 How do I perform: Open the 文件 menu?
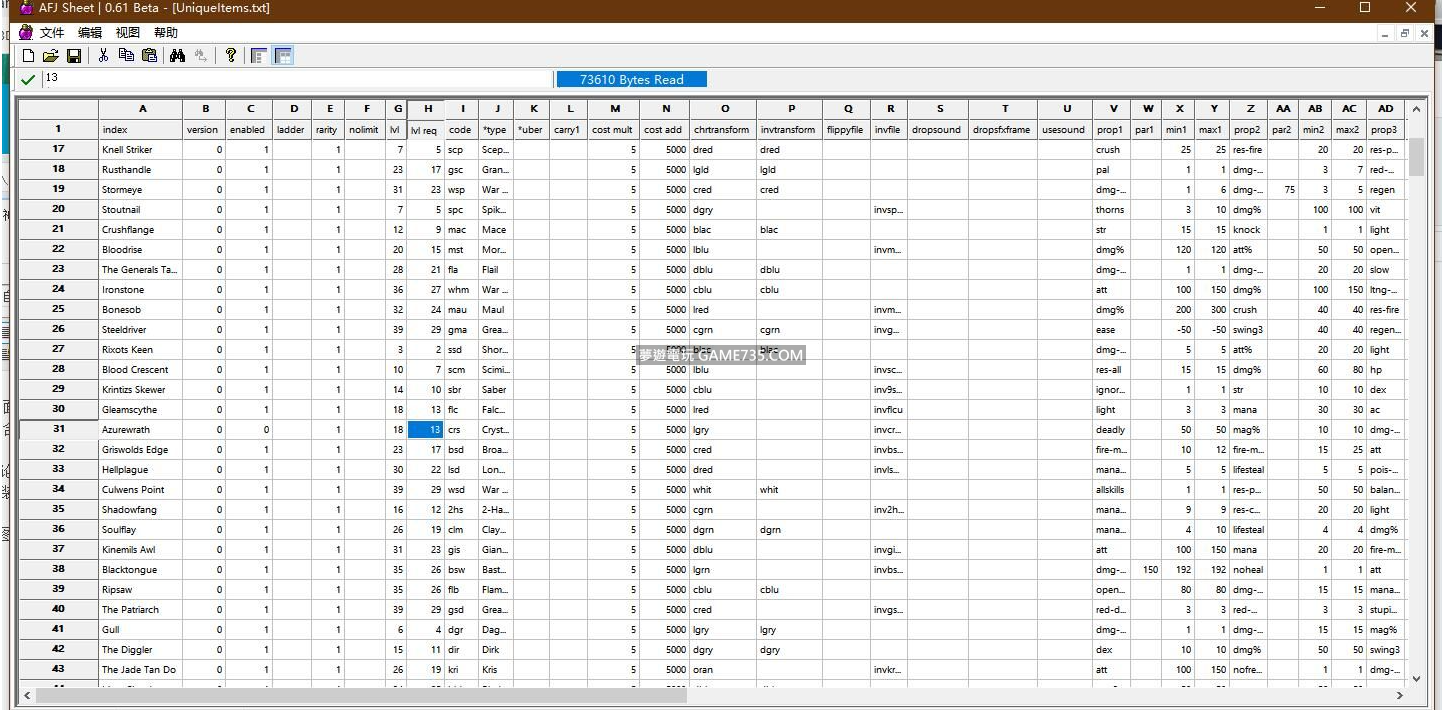[52, 33]
